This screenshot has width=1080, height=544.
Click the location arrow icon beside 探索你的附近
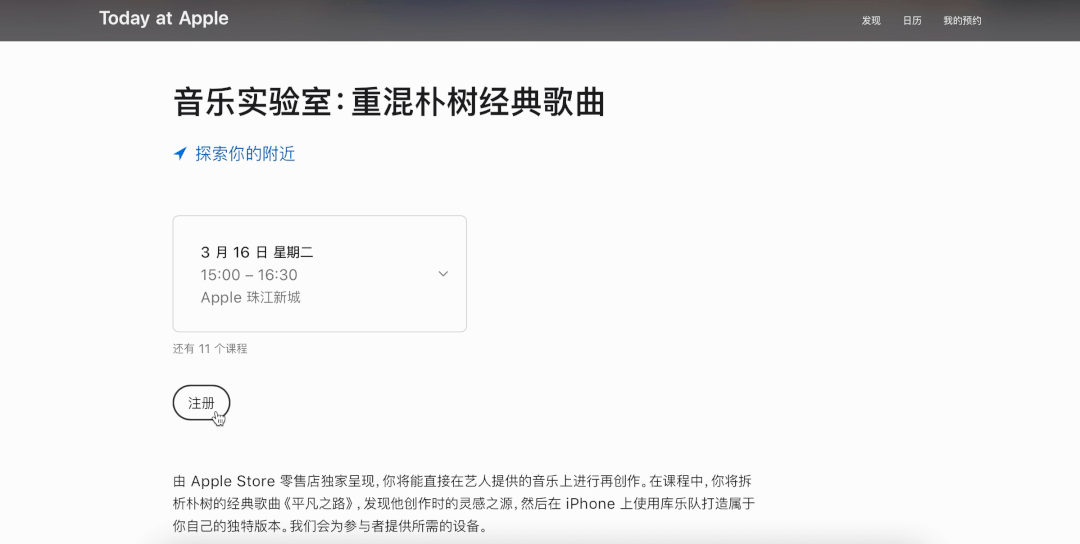coord(180,154)
